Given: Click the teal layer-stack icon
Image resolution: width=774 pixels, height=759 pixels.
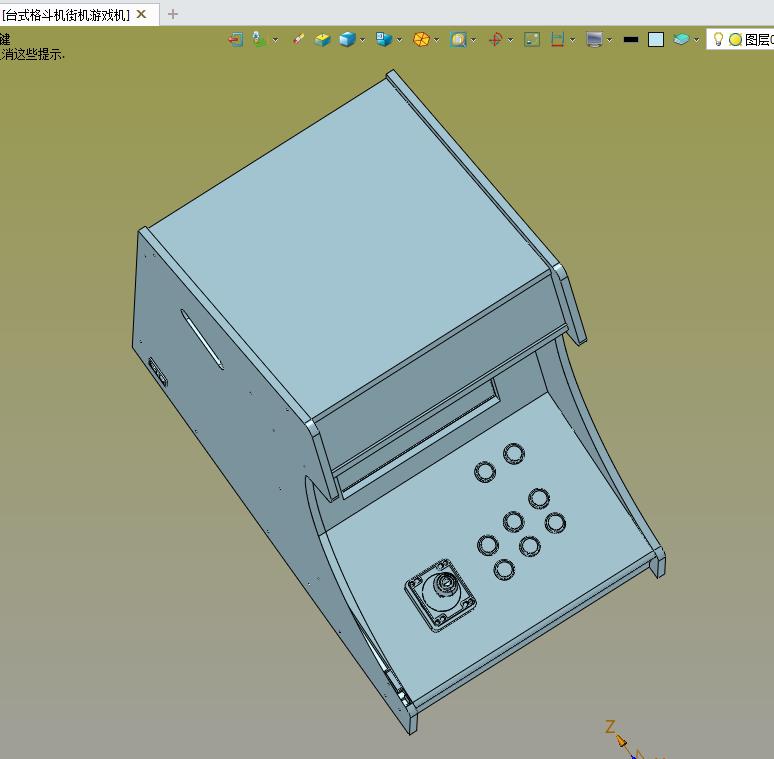Looking at the screenshot, I should point(681,39).
